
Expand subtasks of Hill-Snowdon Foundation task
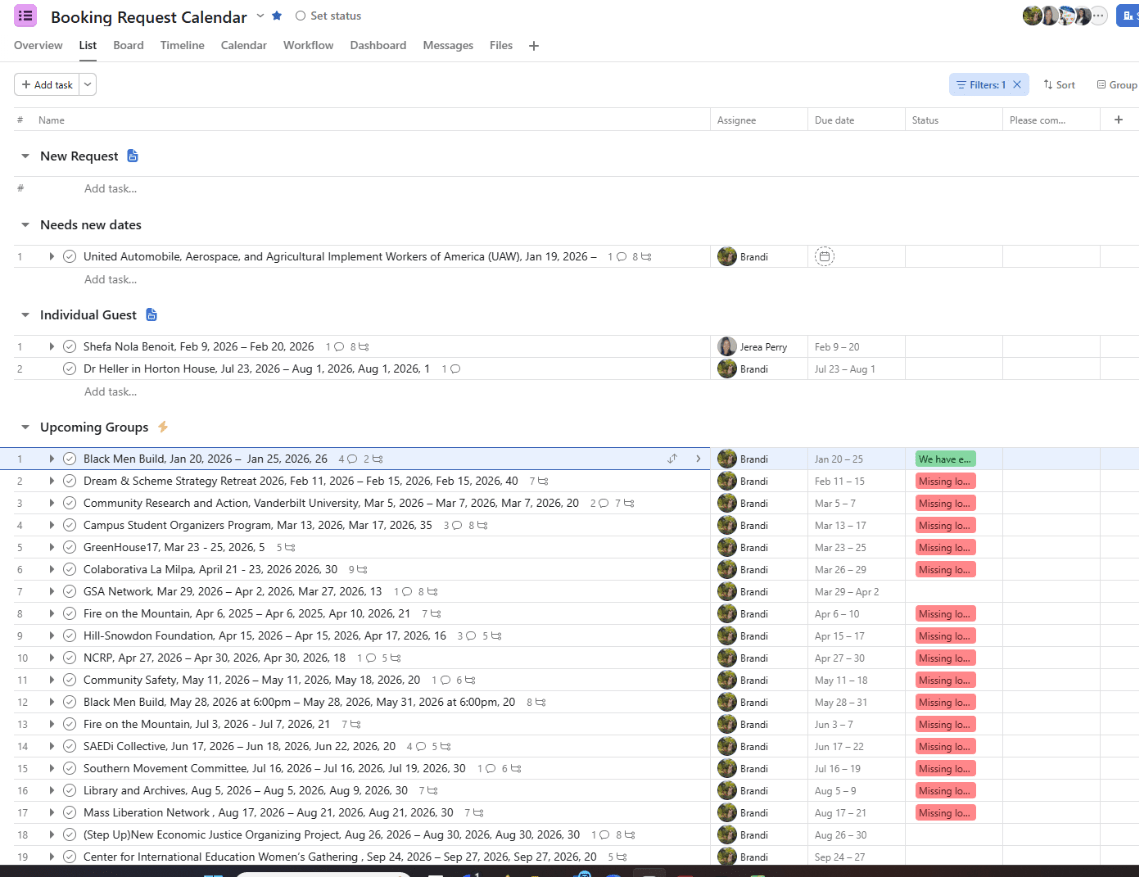click(52, 636)
